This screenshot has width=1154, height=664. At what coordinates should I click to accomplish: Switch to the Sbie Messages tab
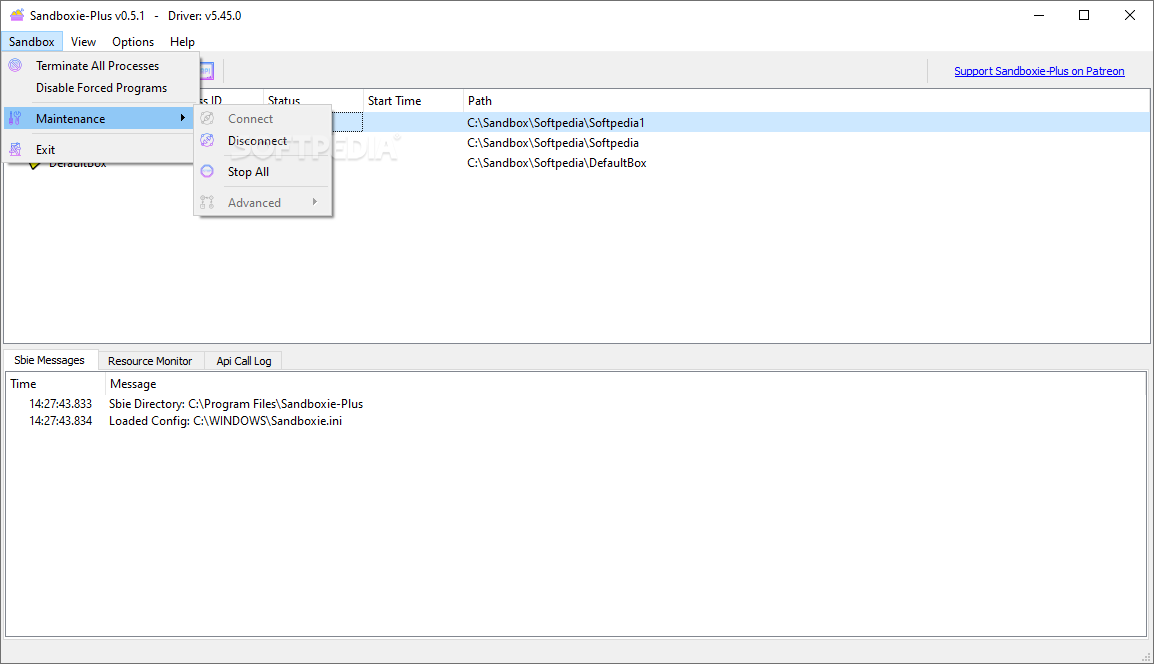[50, 360]
